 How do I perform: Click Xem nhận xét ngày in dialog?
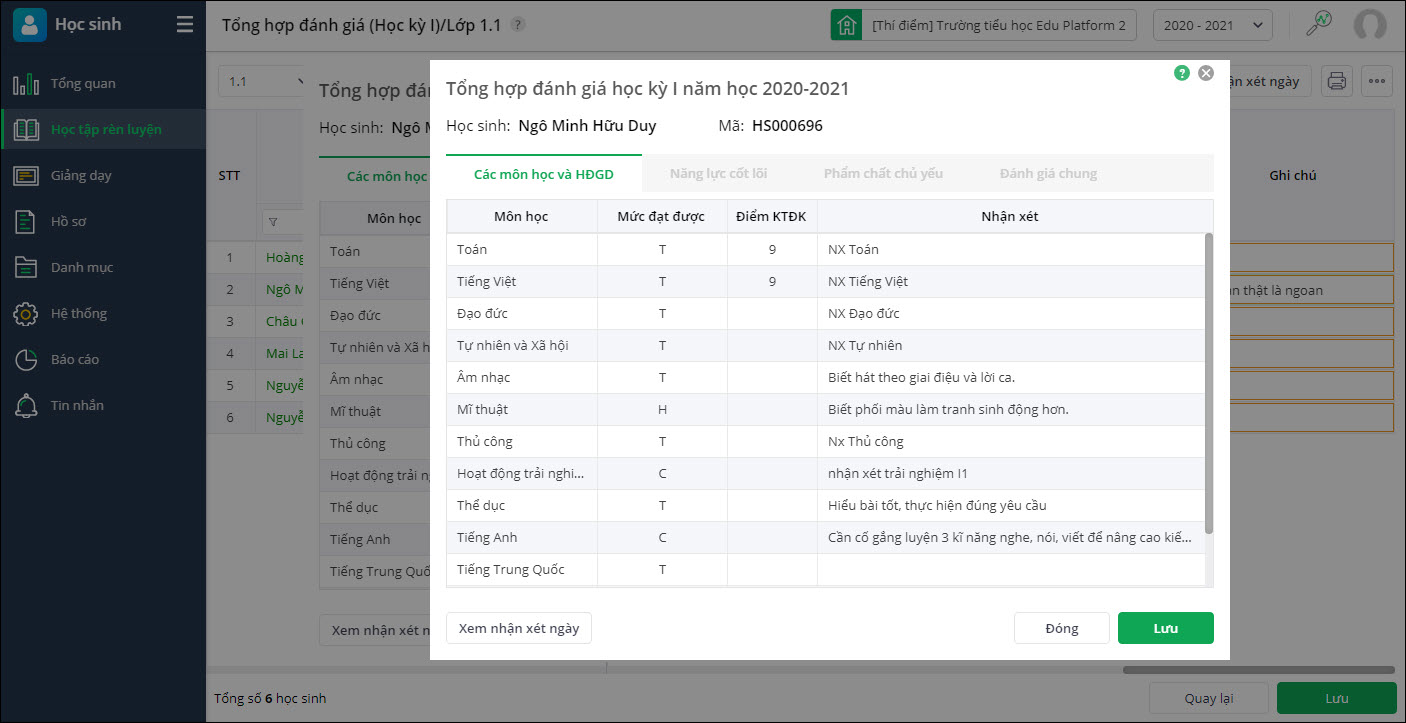point(519,628)
